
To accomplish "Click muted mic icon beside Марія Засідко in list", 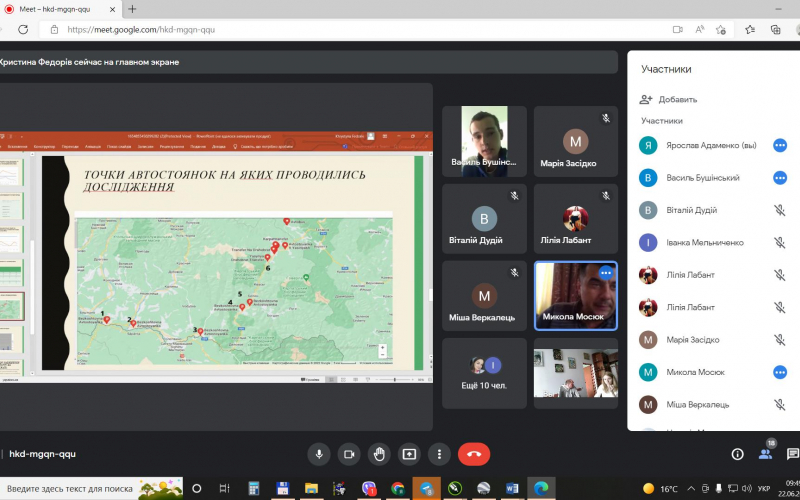I will [x=780, y=340].
